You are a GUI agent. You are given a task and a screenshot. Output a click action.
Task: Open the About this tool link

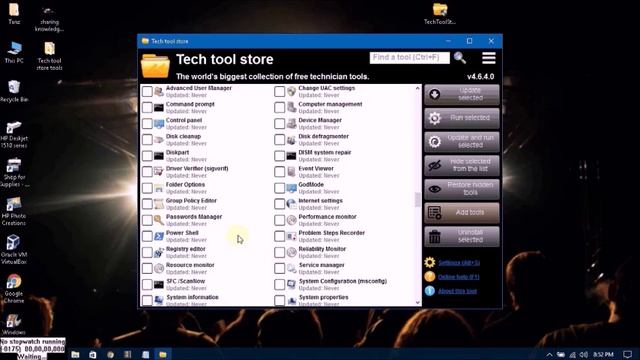[x=457, y=291]
